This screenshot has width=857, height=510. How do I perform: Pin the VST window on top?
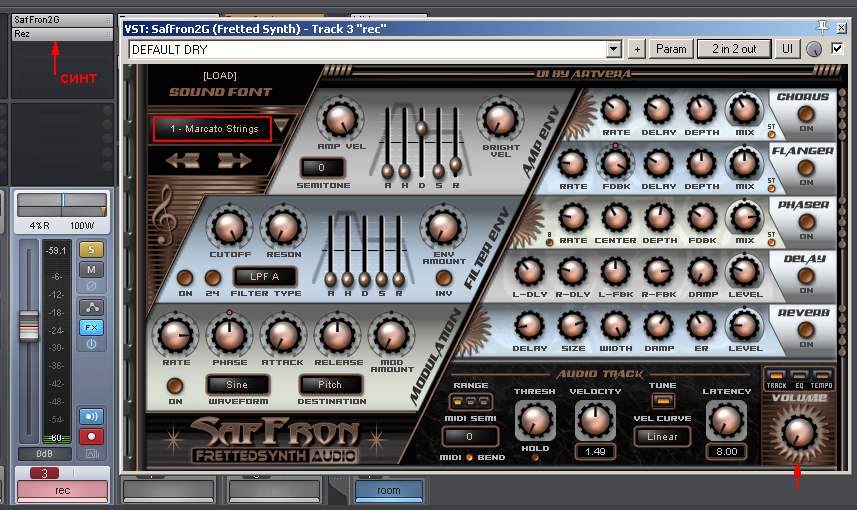coord(822,27)
